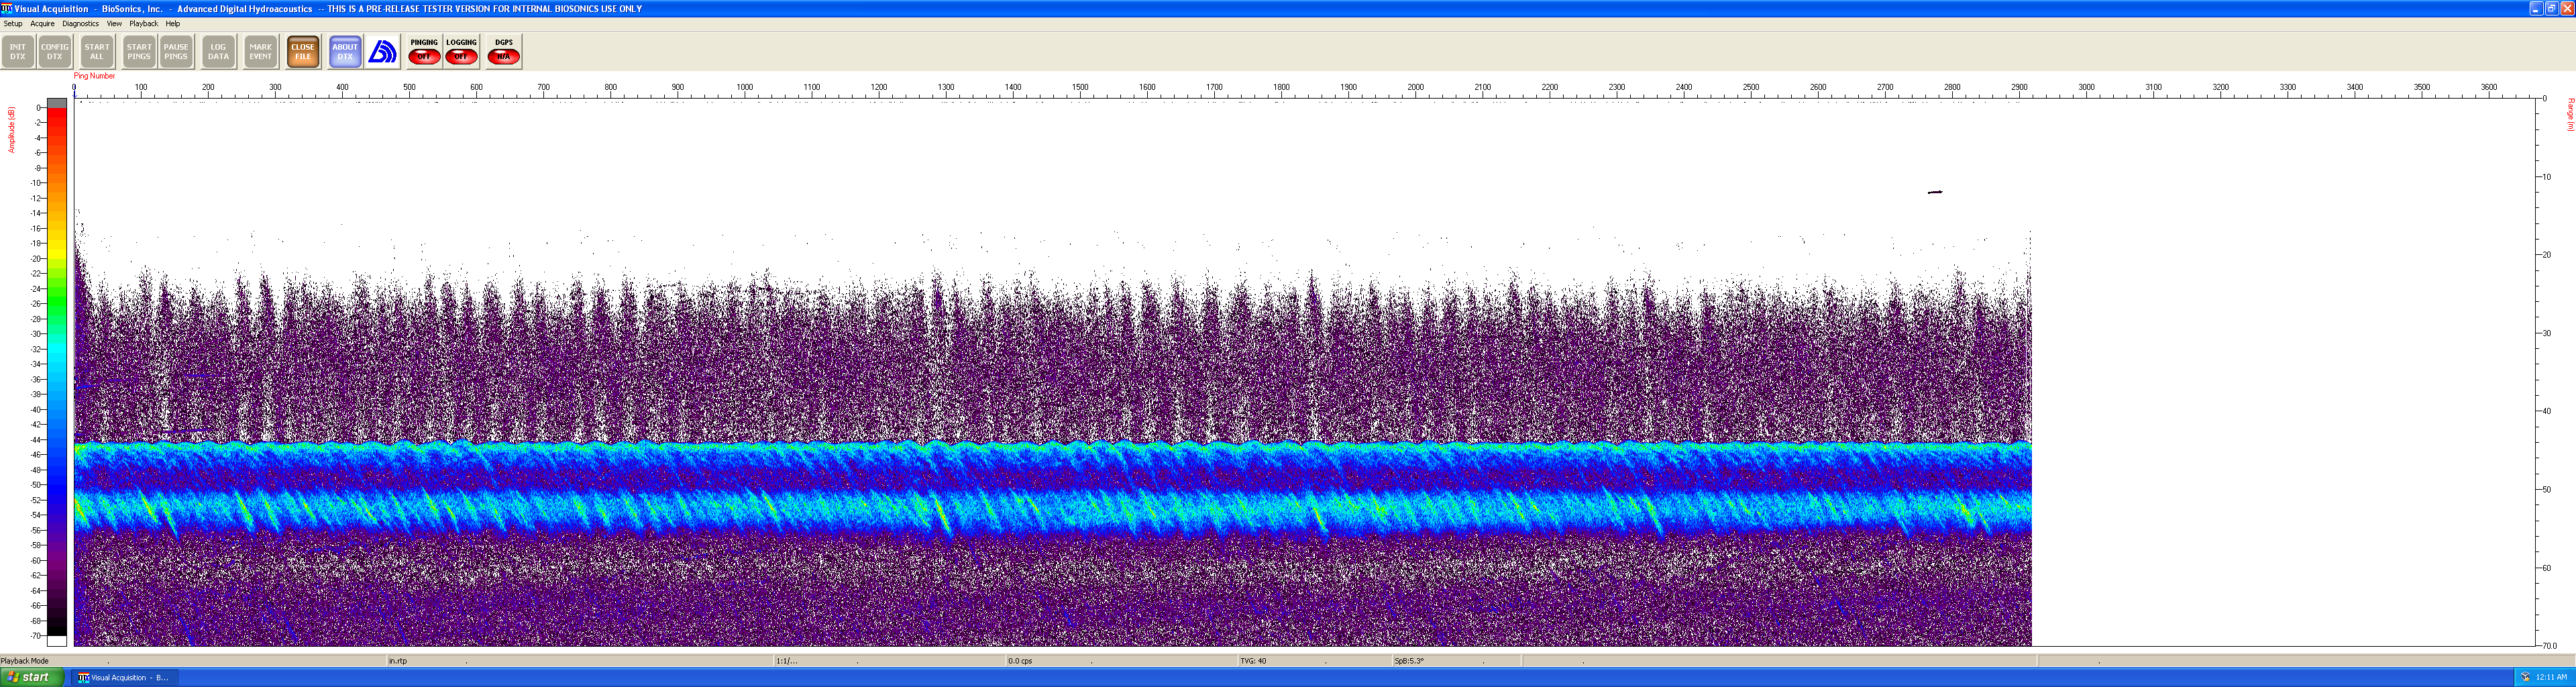Click the 3000 mark on ping ruler
The image size is (2576, 687).
point(2086,88)
